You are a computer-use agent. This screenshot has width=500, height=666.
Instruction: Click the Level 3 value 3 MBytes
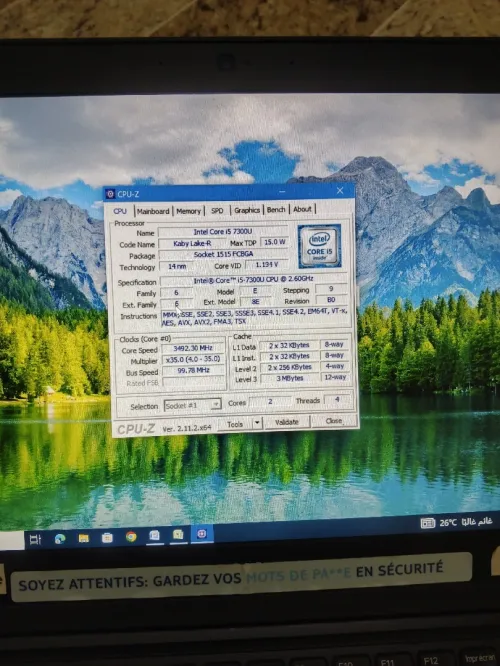point(290,378)
